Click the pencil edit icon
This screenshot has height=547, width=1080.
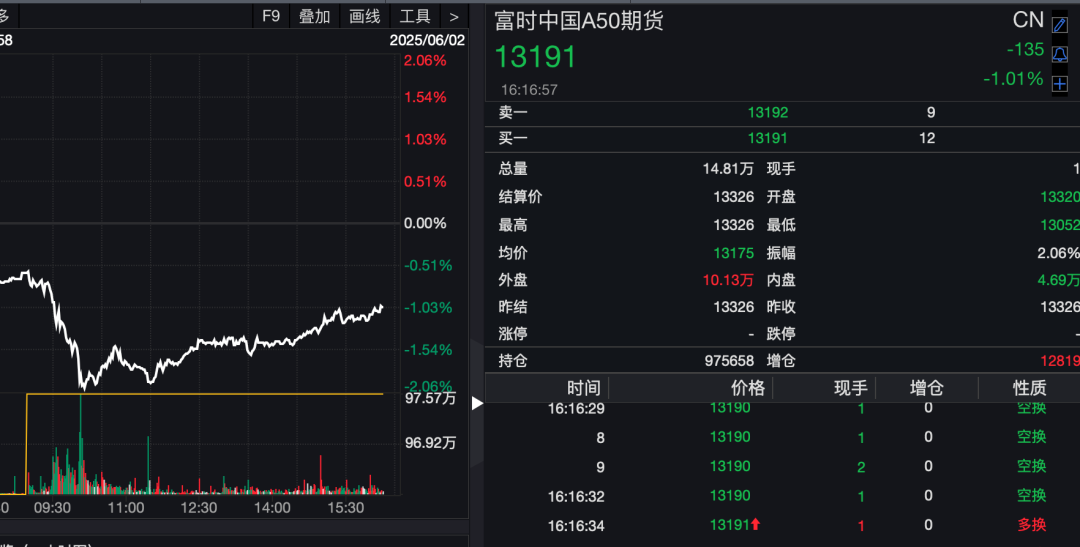coord(1060,25)
